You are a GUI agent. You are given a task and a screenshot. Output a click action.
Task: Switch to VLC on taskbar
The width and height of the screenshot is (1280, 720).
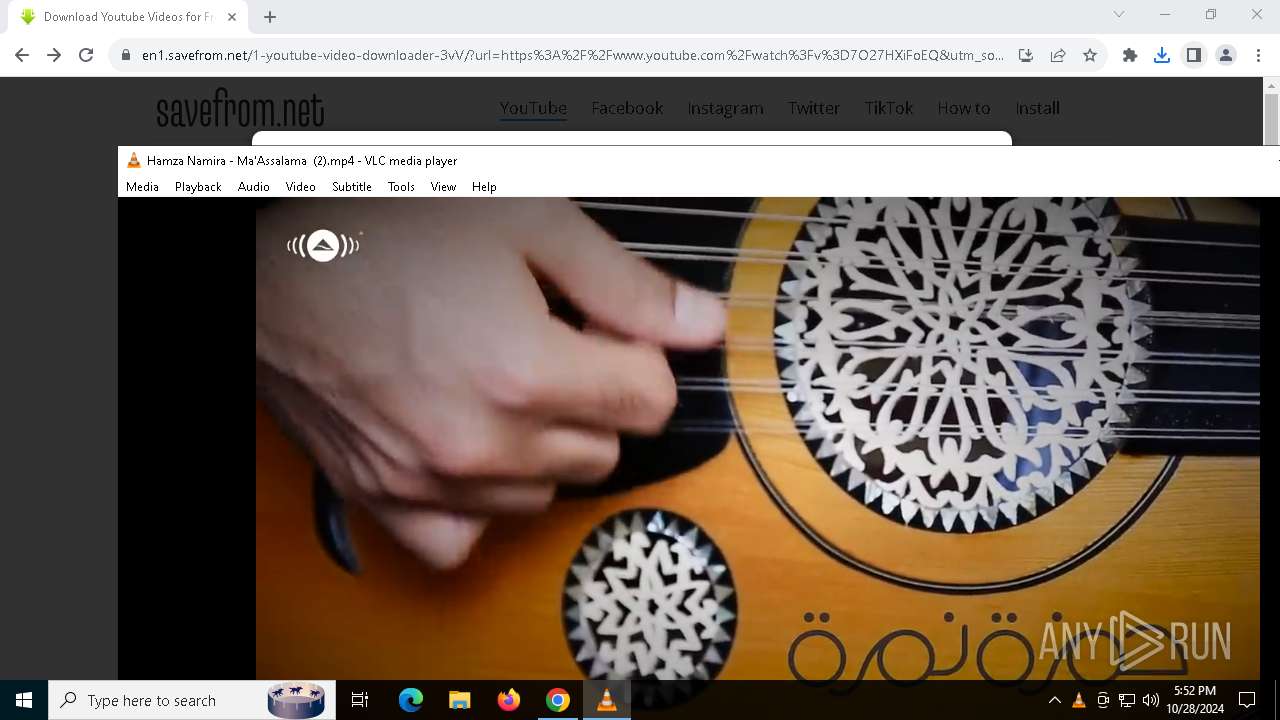[607, 700]
